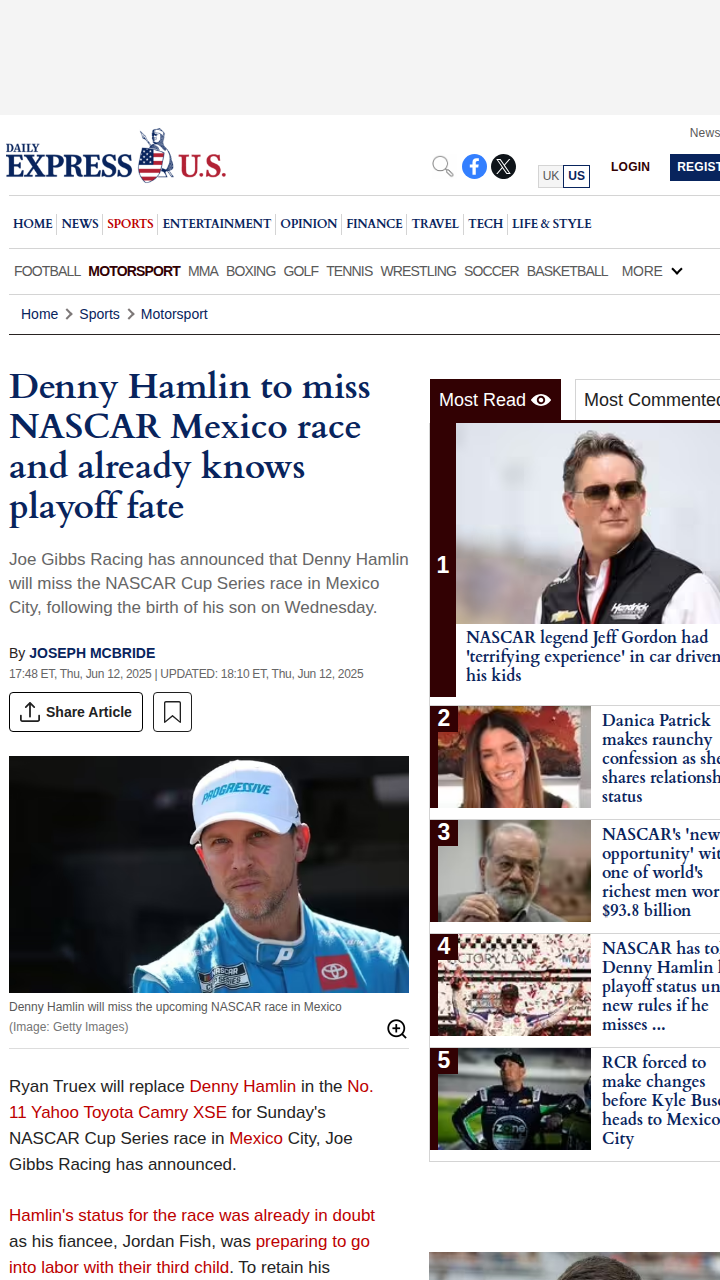The image size is (720, 1280).
Task: Click the 'Image: Getty Images' credit text
Action: (x=69, y=1027)
